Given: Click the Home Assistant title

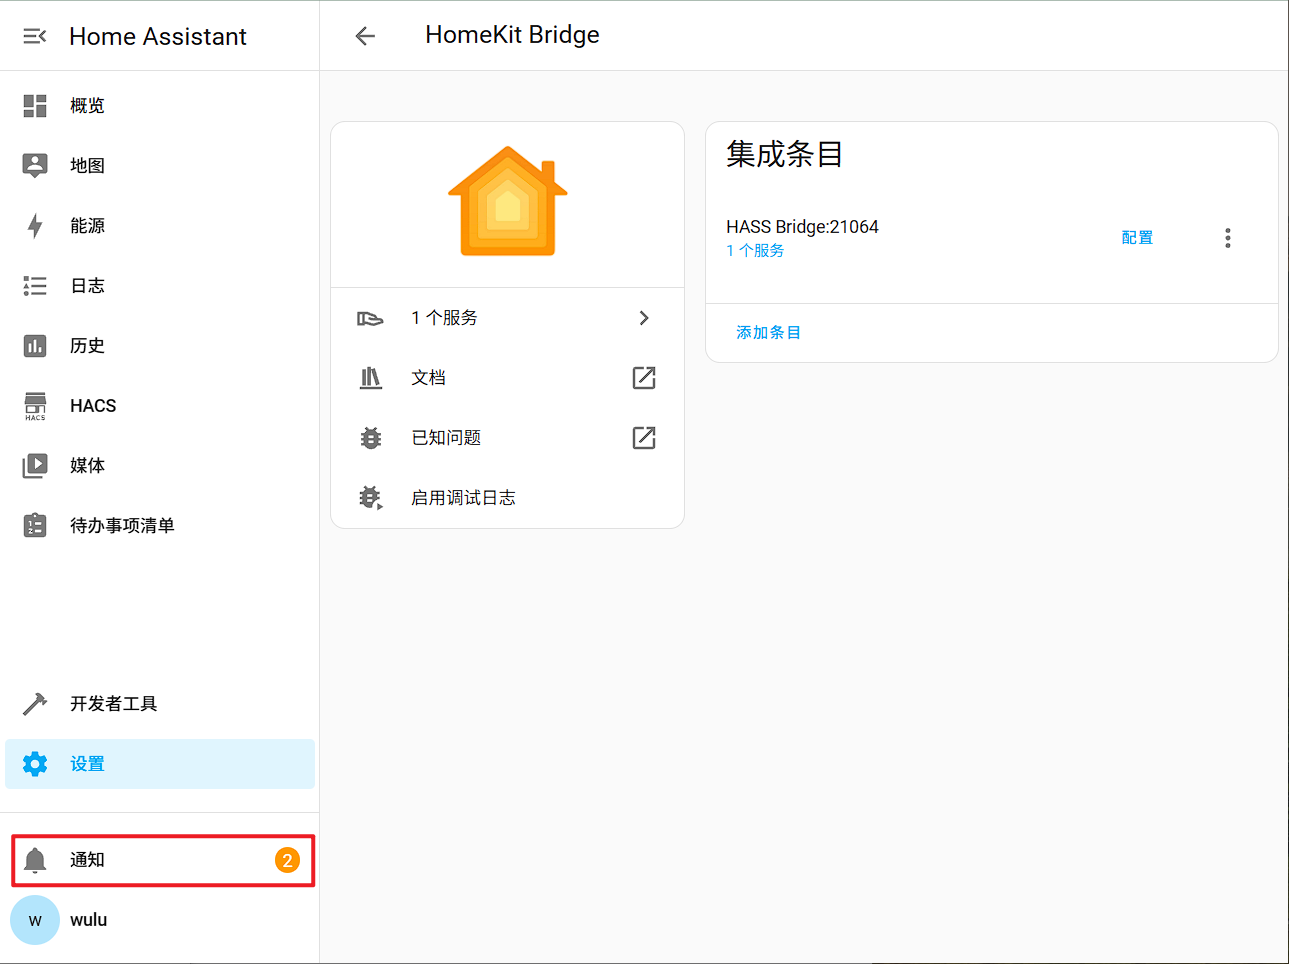Looking at the screenshot, I should click(158, 37).
